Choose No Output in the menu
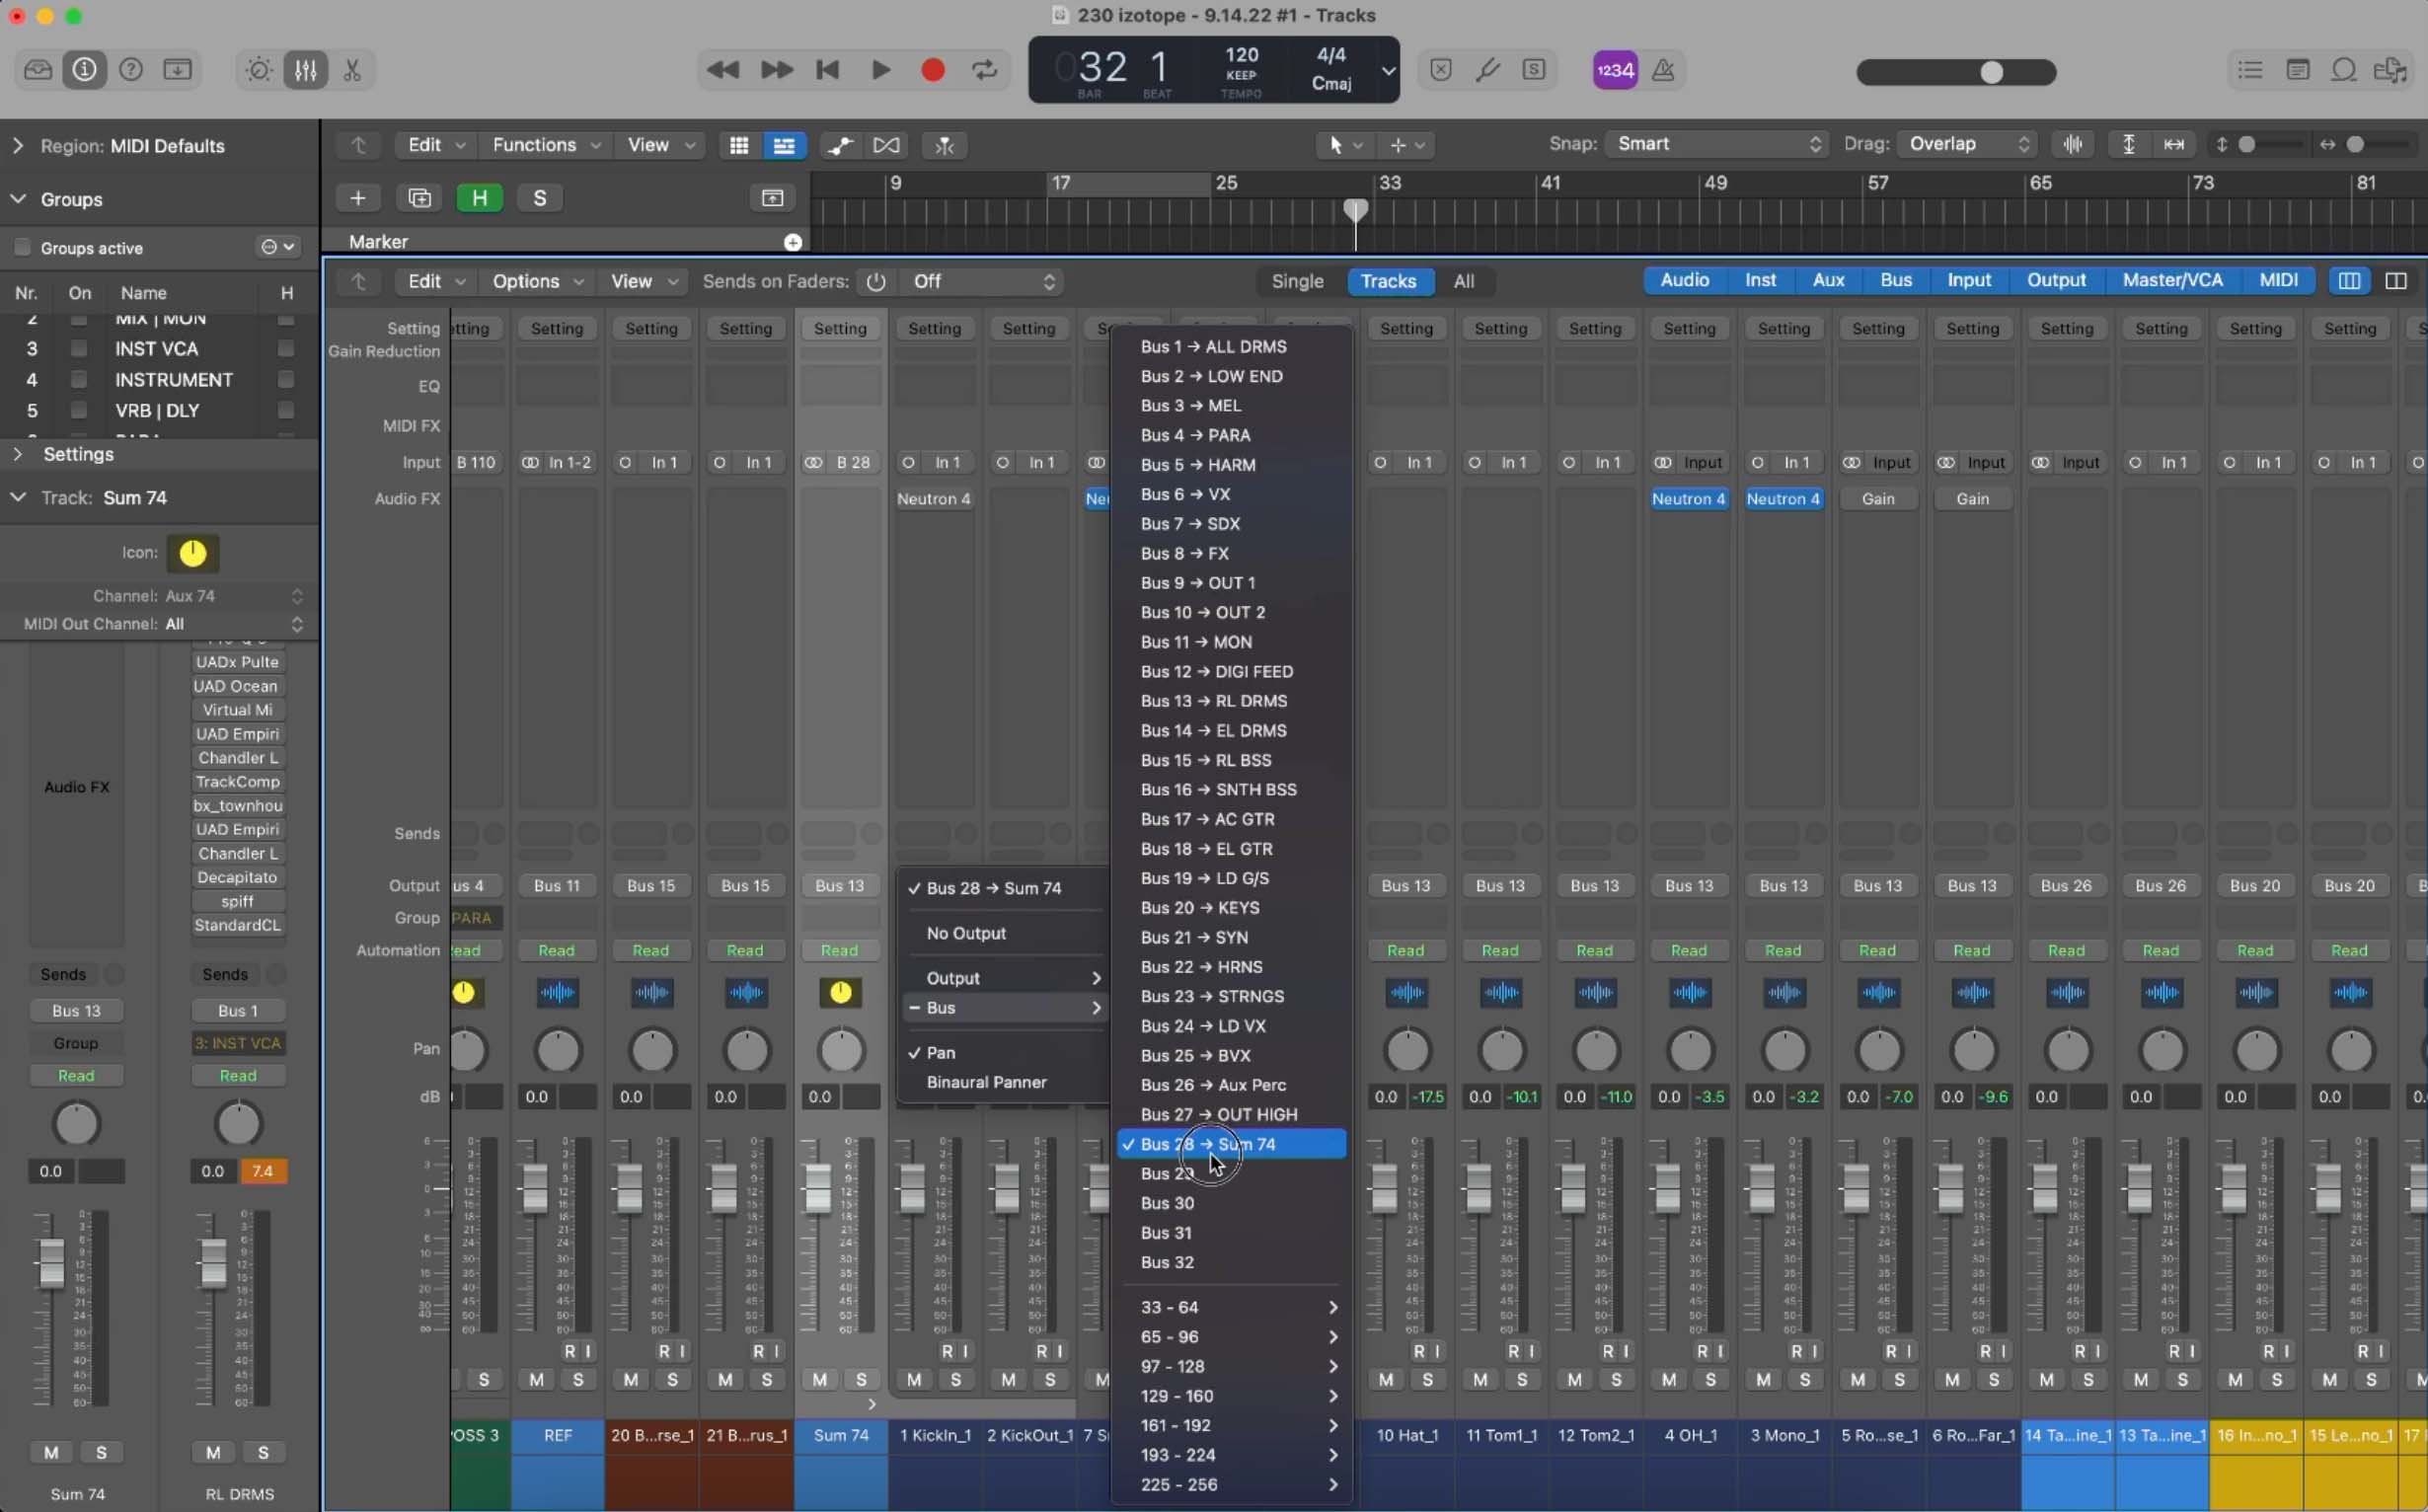Viewport: 2428px width, 1512px height. coord(1004,934)
